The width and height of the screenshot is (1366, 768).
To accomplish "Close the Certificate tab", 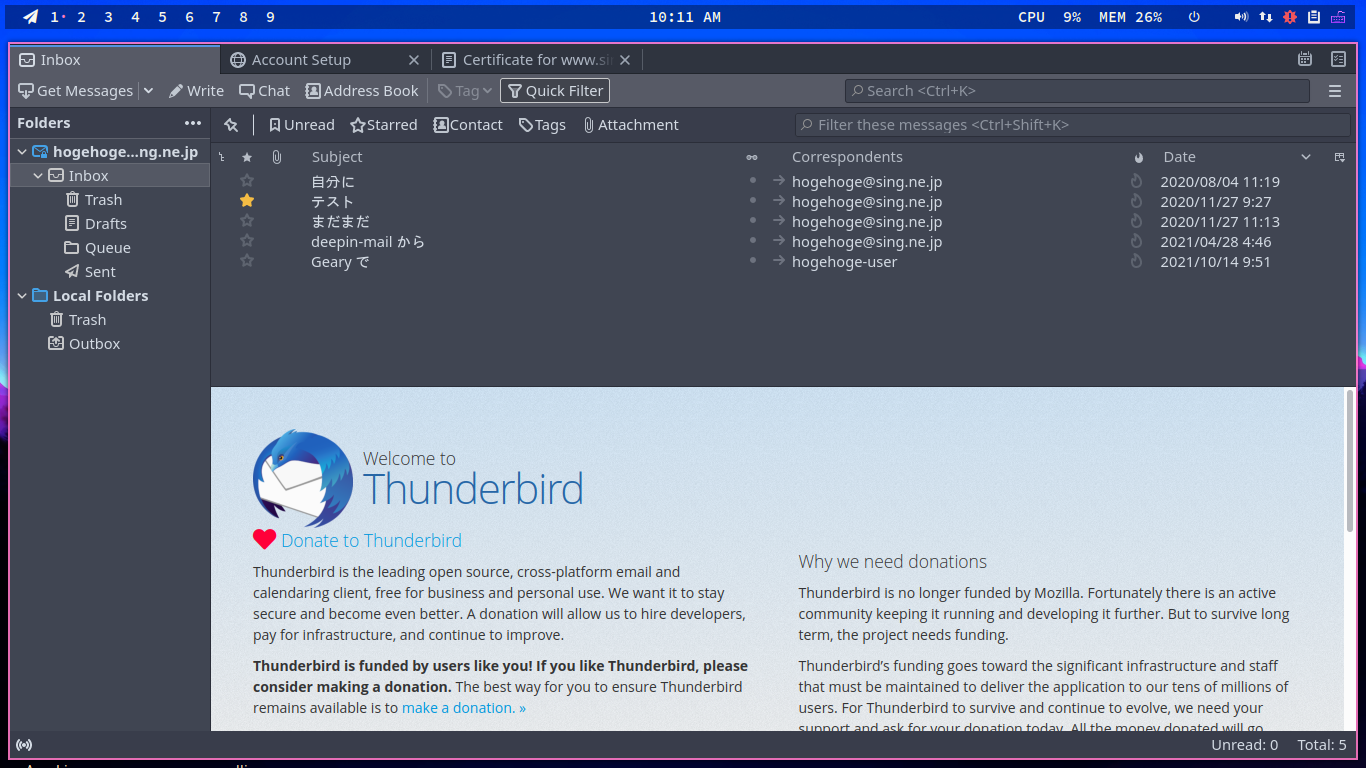I will point(625,60).
